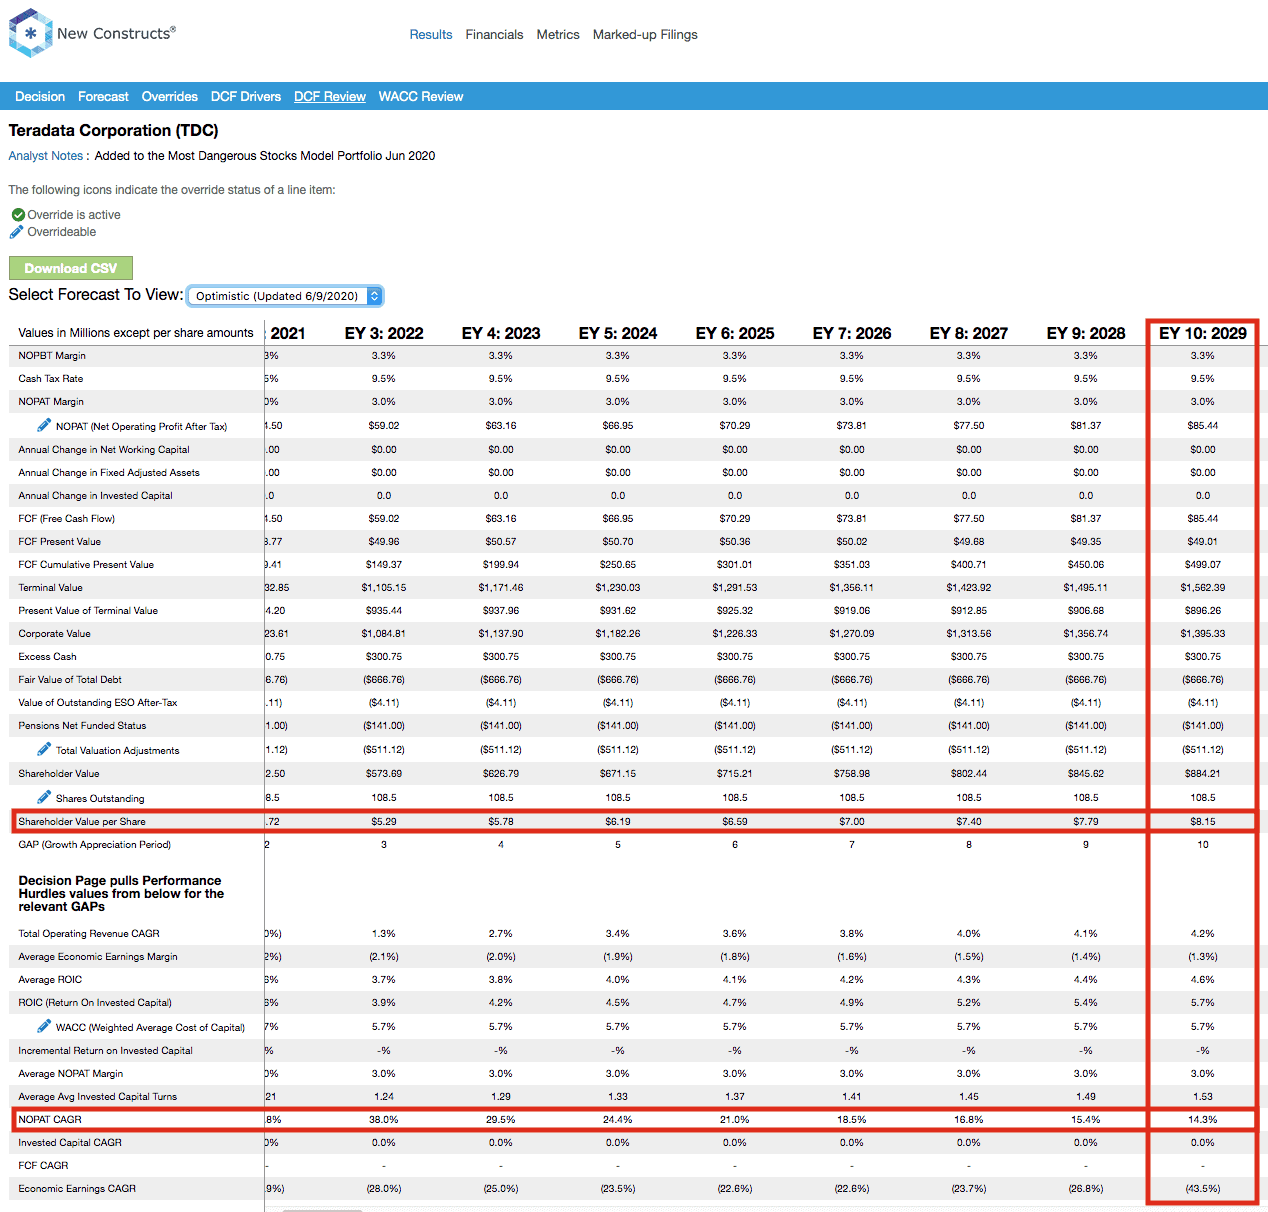1268x1212 pixels.
Task: Click the 38.0% NOPAT CAGR cell for 2022
Action: (384, 1120)
